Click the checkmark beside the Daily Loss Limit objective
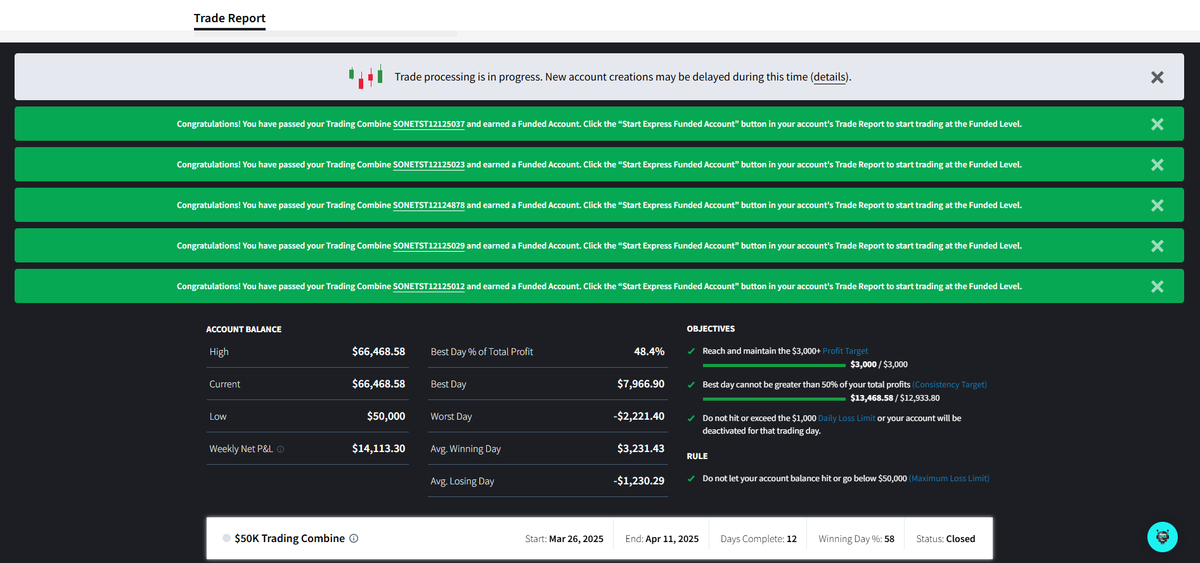Image resolution: width=1200 pixels, height=563 pixels. click(691, 418)
